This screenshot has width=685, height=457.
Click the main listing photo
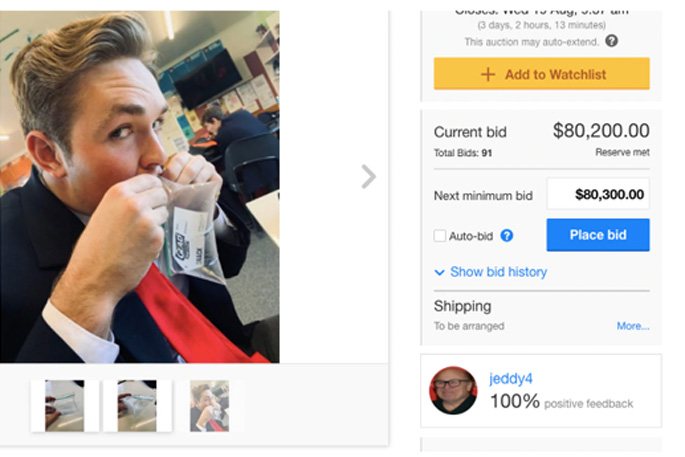pyautogui.click(x=140, y=185)
